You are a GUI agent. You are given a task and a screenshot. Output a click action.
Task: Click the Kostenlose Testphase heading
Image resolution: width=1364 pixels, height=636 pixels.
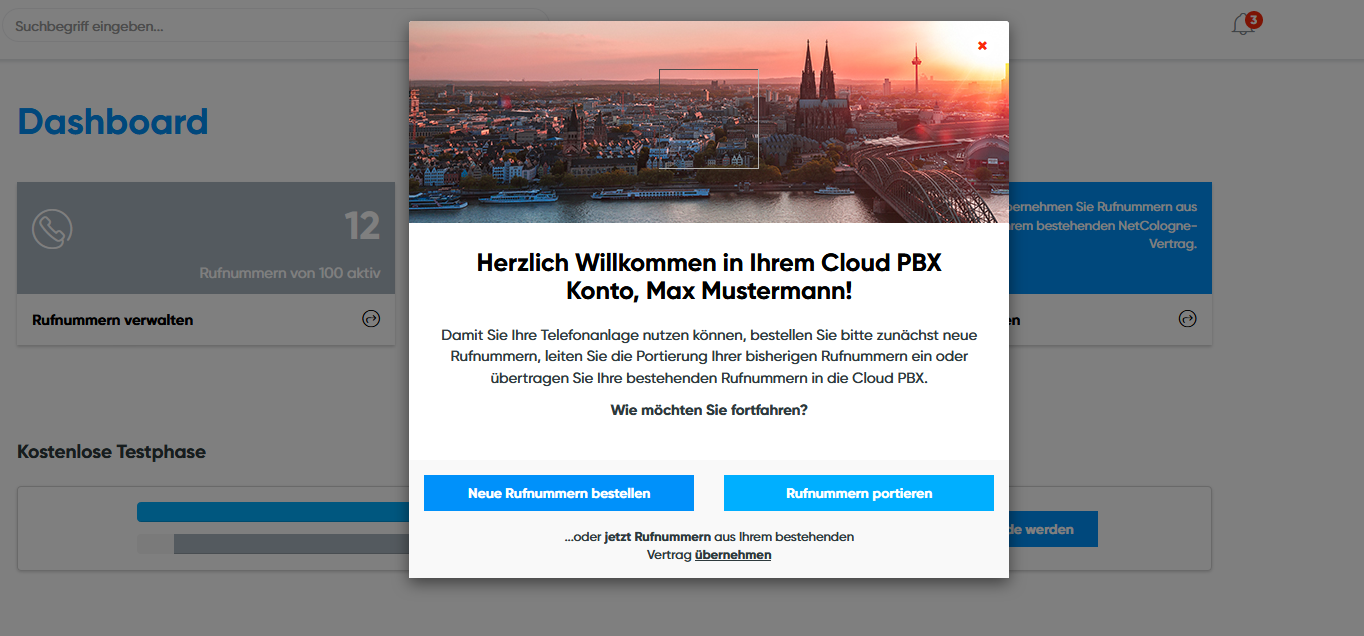click(111, 452)
